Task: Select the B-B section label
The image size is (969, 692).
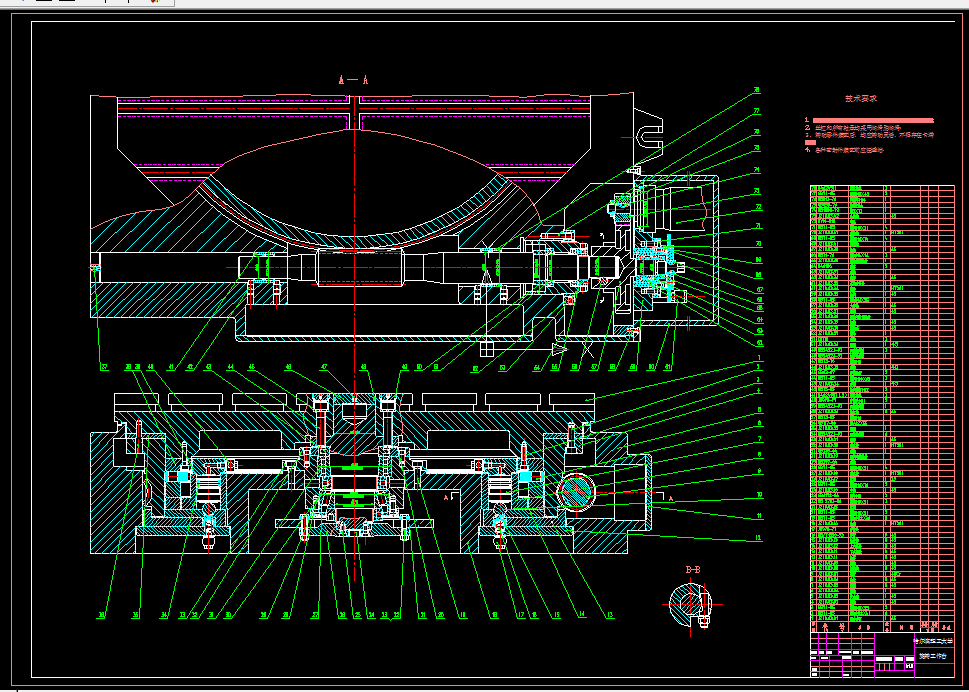Action: pos(693,569)
